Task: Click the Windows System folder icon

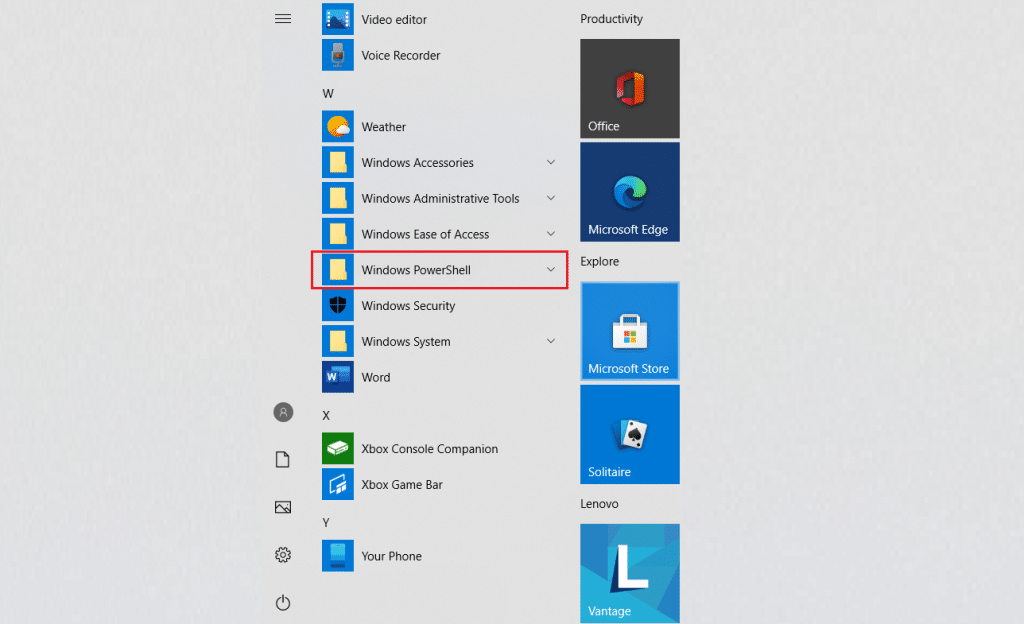Action: pos(338,341)
